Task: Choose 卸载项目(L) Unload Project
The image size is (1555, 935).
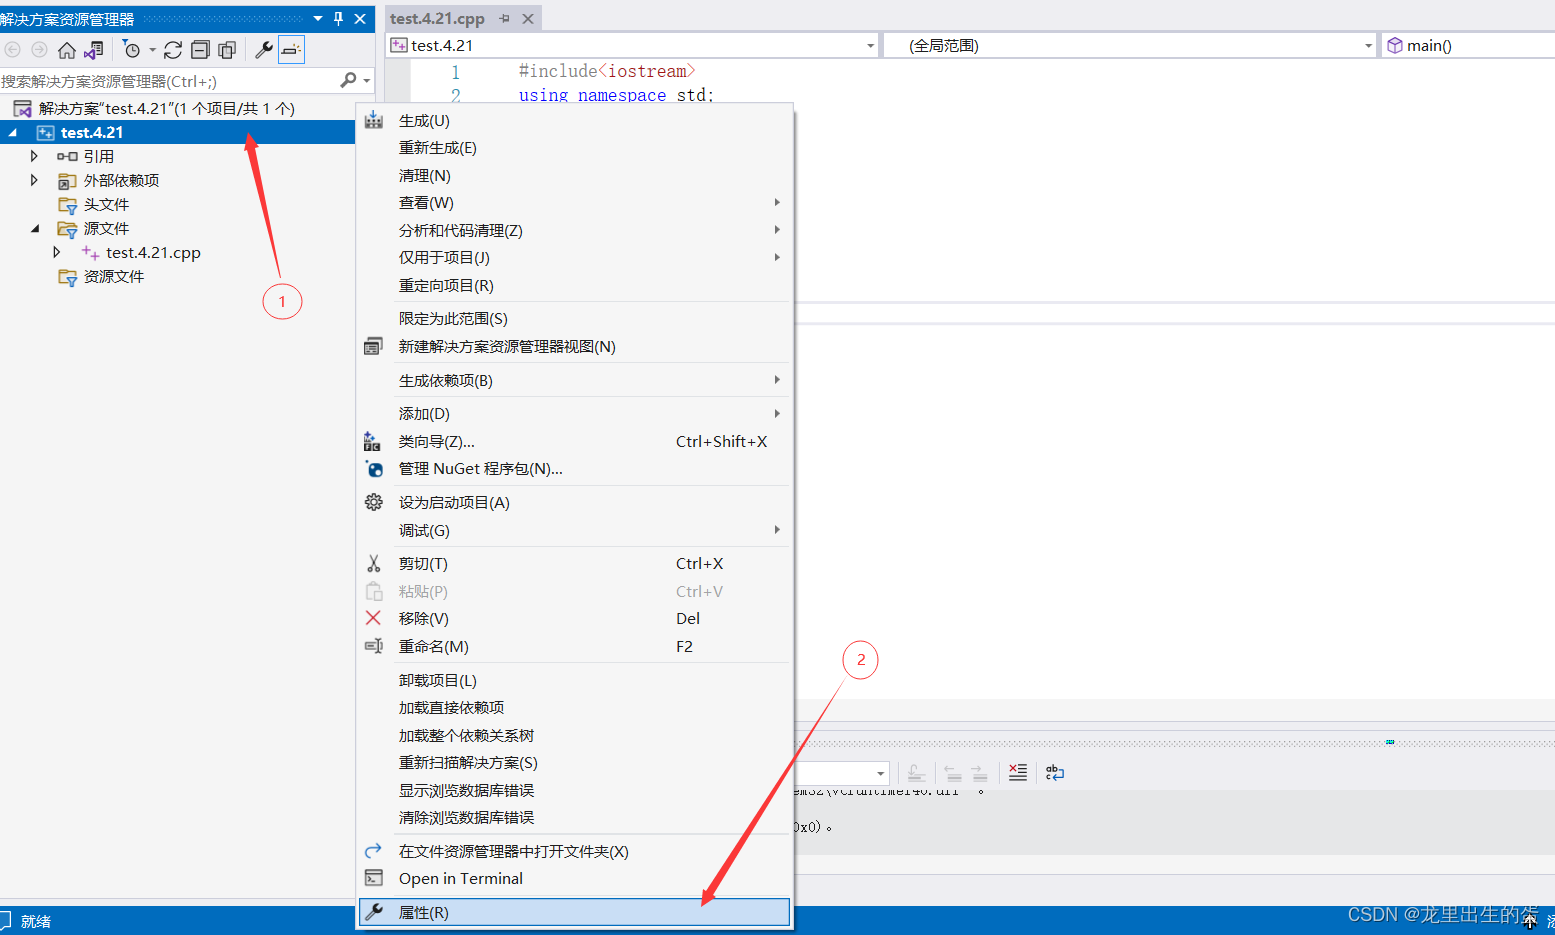Action: 575,680
